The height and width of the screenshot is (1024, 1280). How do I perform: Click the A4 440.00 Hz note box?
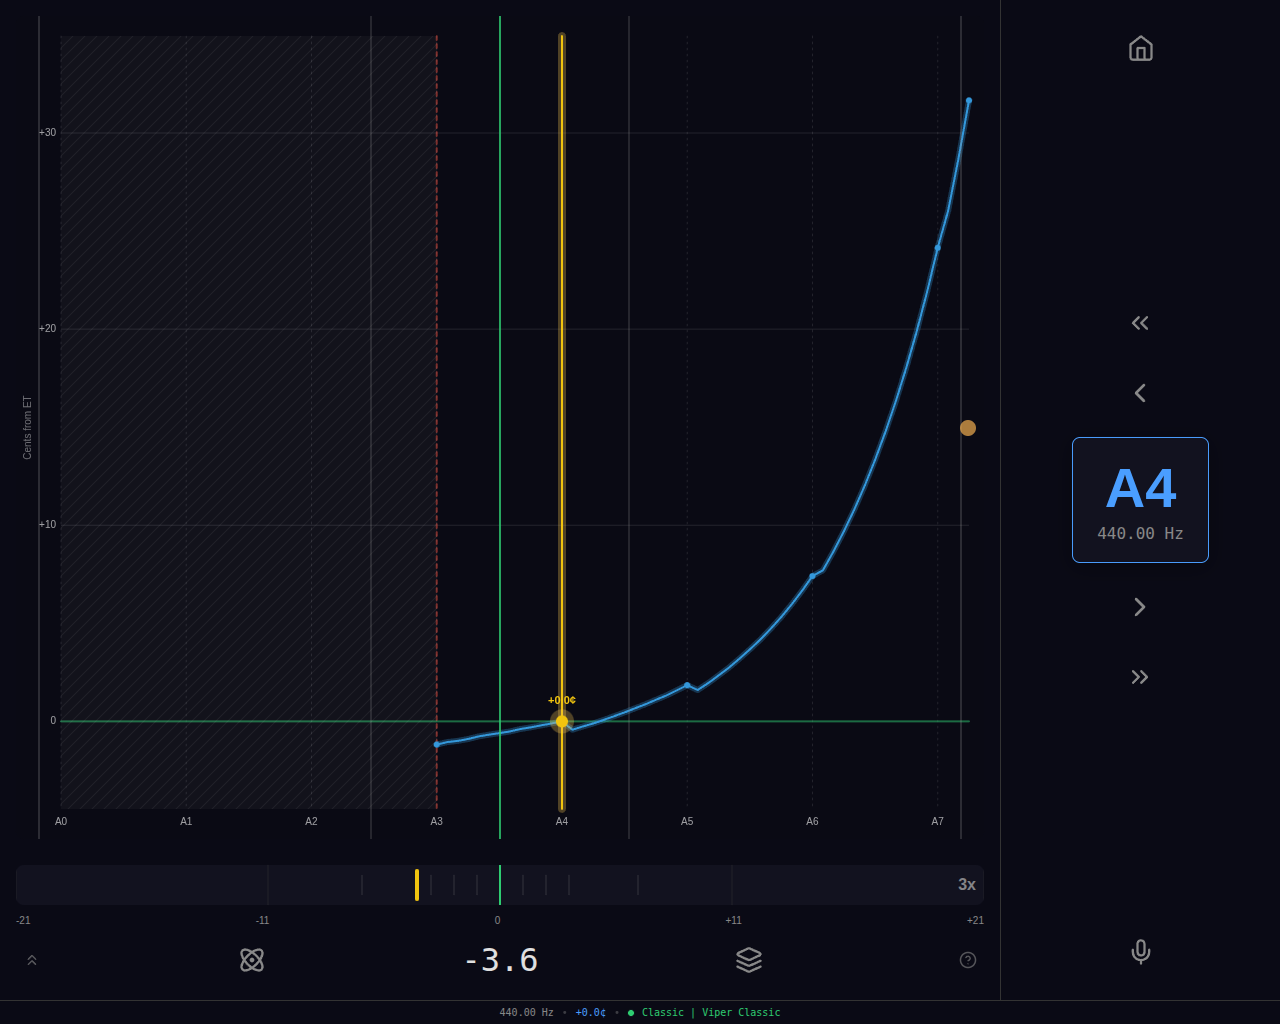click(x=1140, y=500)
